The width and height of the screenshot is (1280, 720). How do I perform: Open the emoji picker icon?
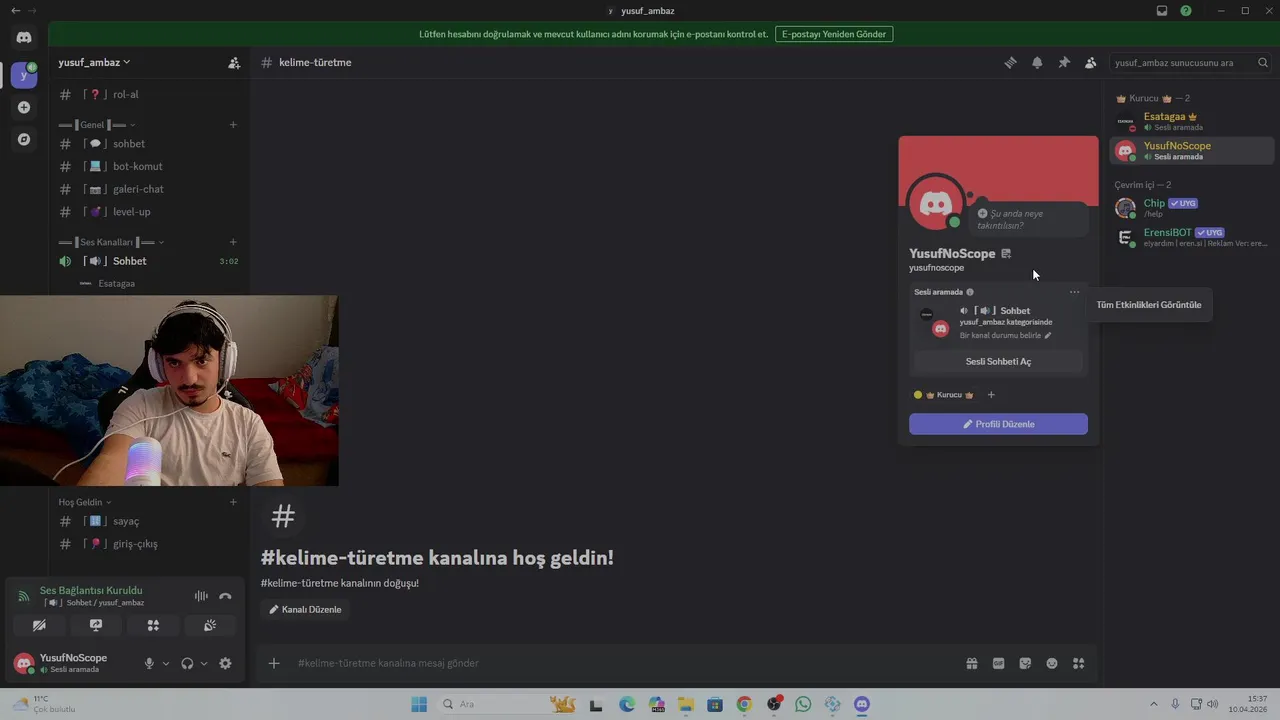(x=1052, y=663)
